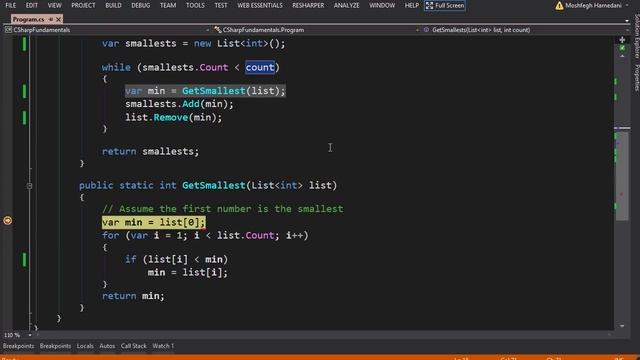
Task: Click the vertical scrollbar up arrow
Action: point(622,56)
